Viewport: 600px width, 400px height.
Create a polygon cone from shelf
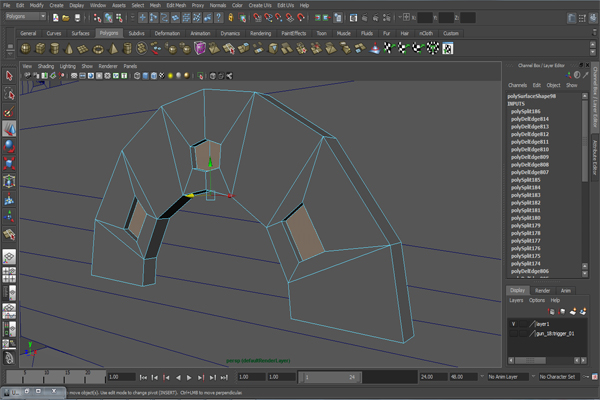point(69,49)
